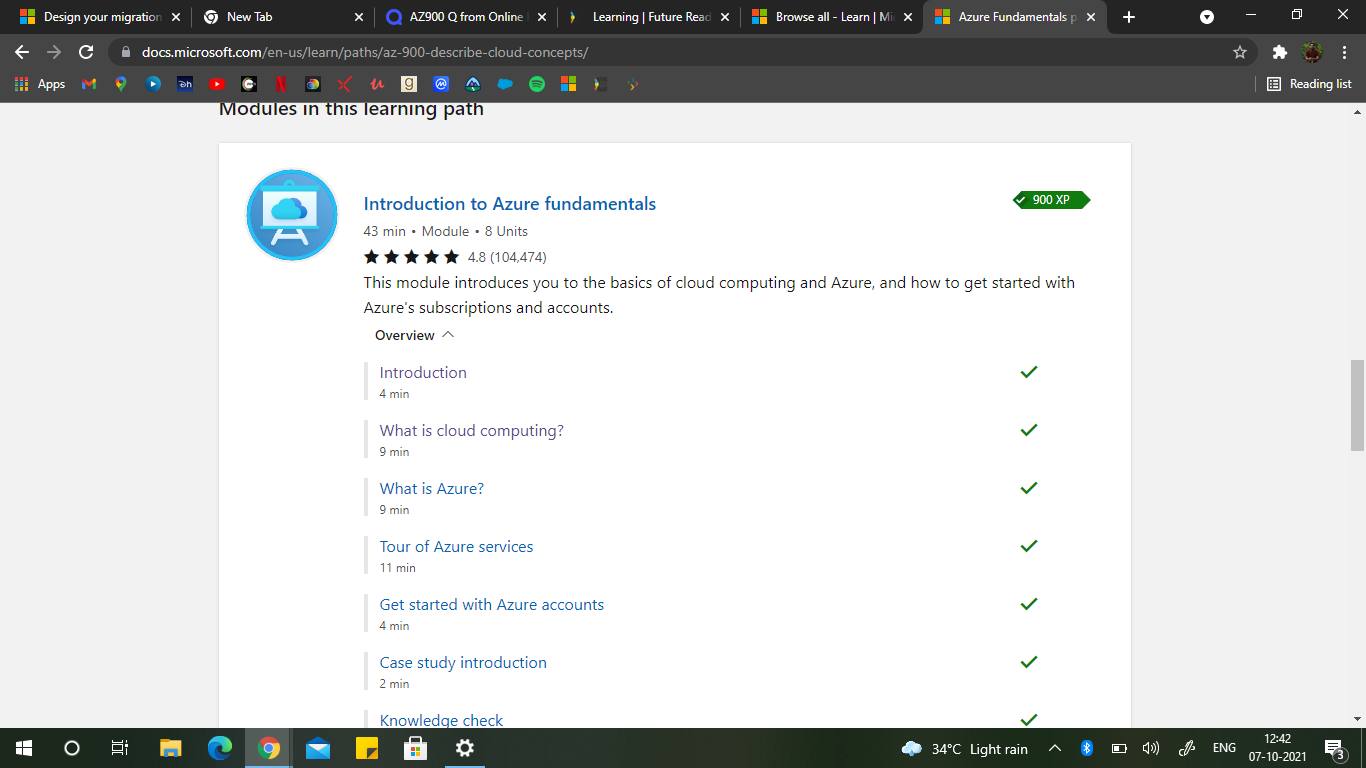This screenshot has height=768, width=1366.
Task: Open File Explorer from the taskbar
Action: 171,747
